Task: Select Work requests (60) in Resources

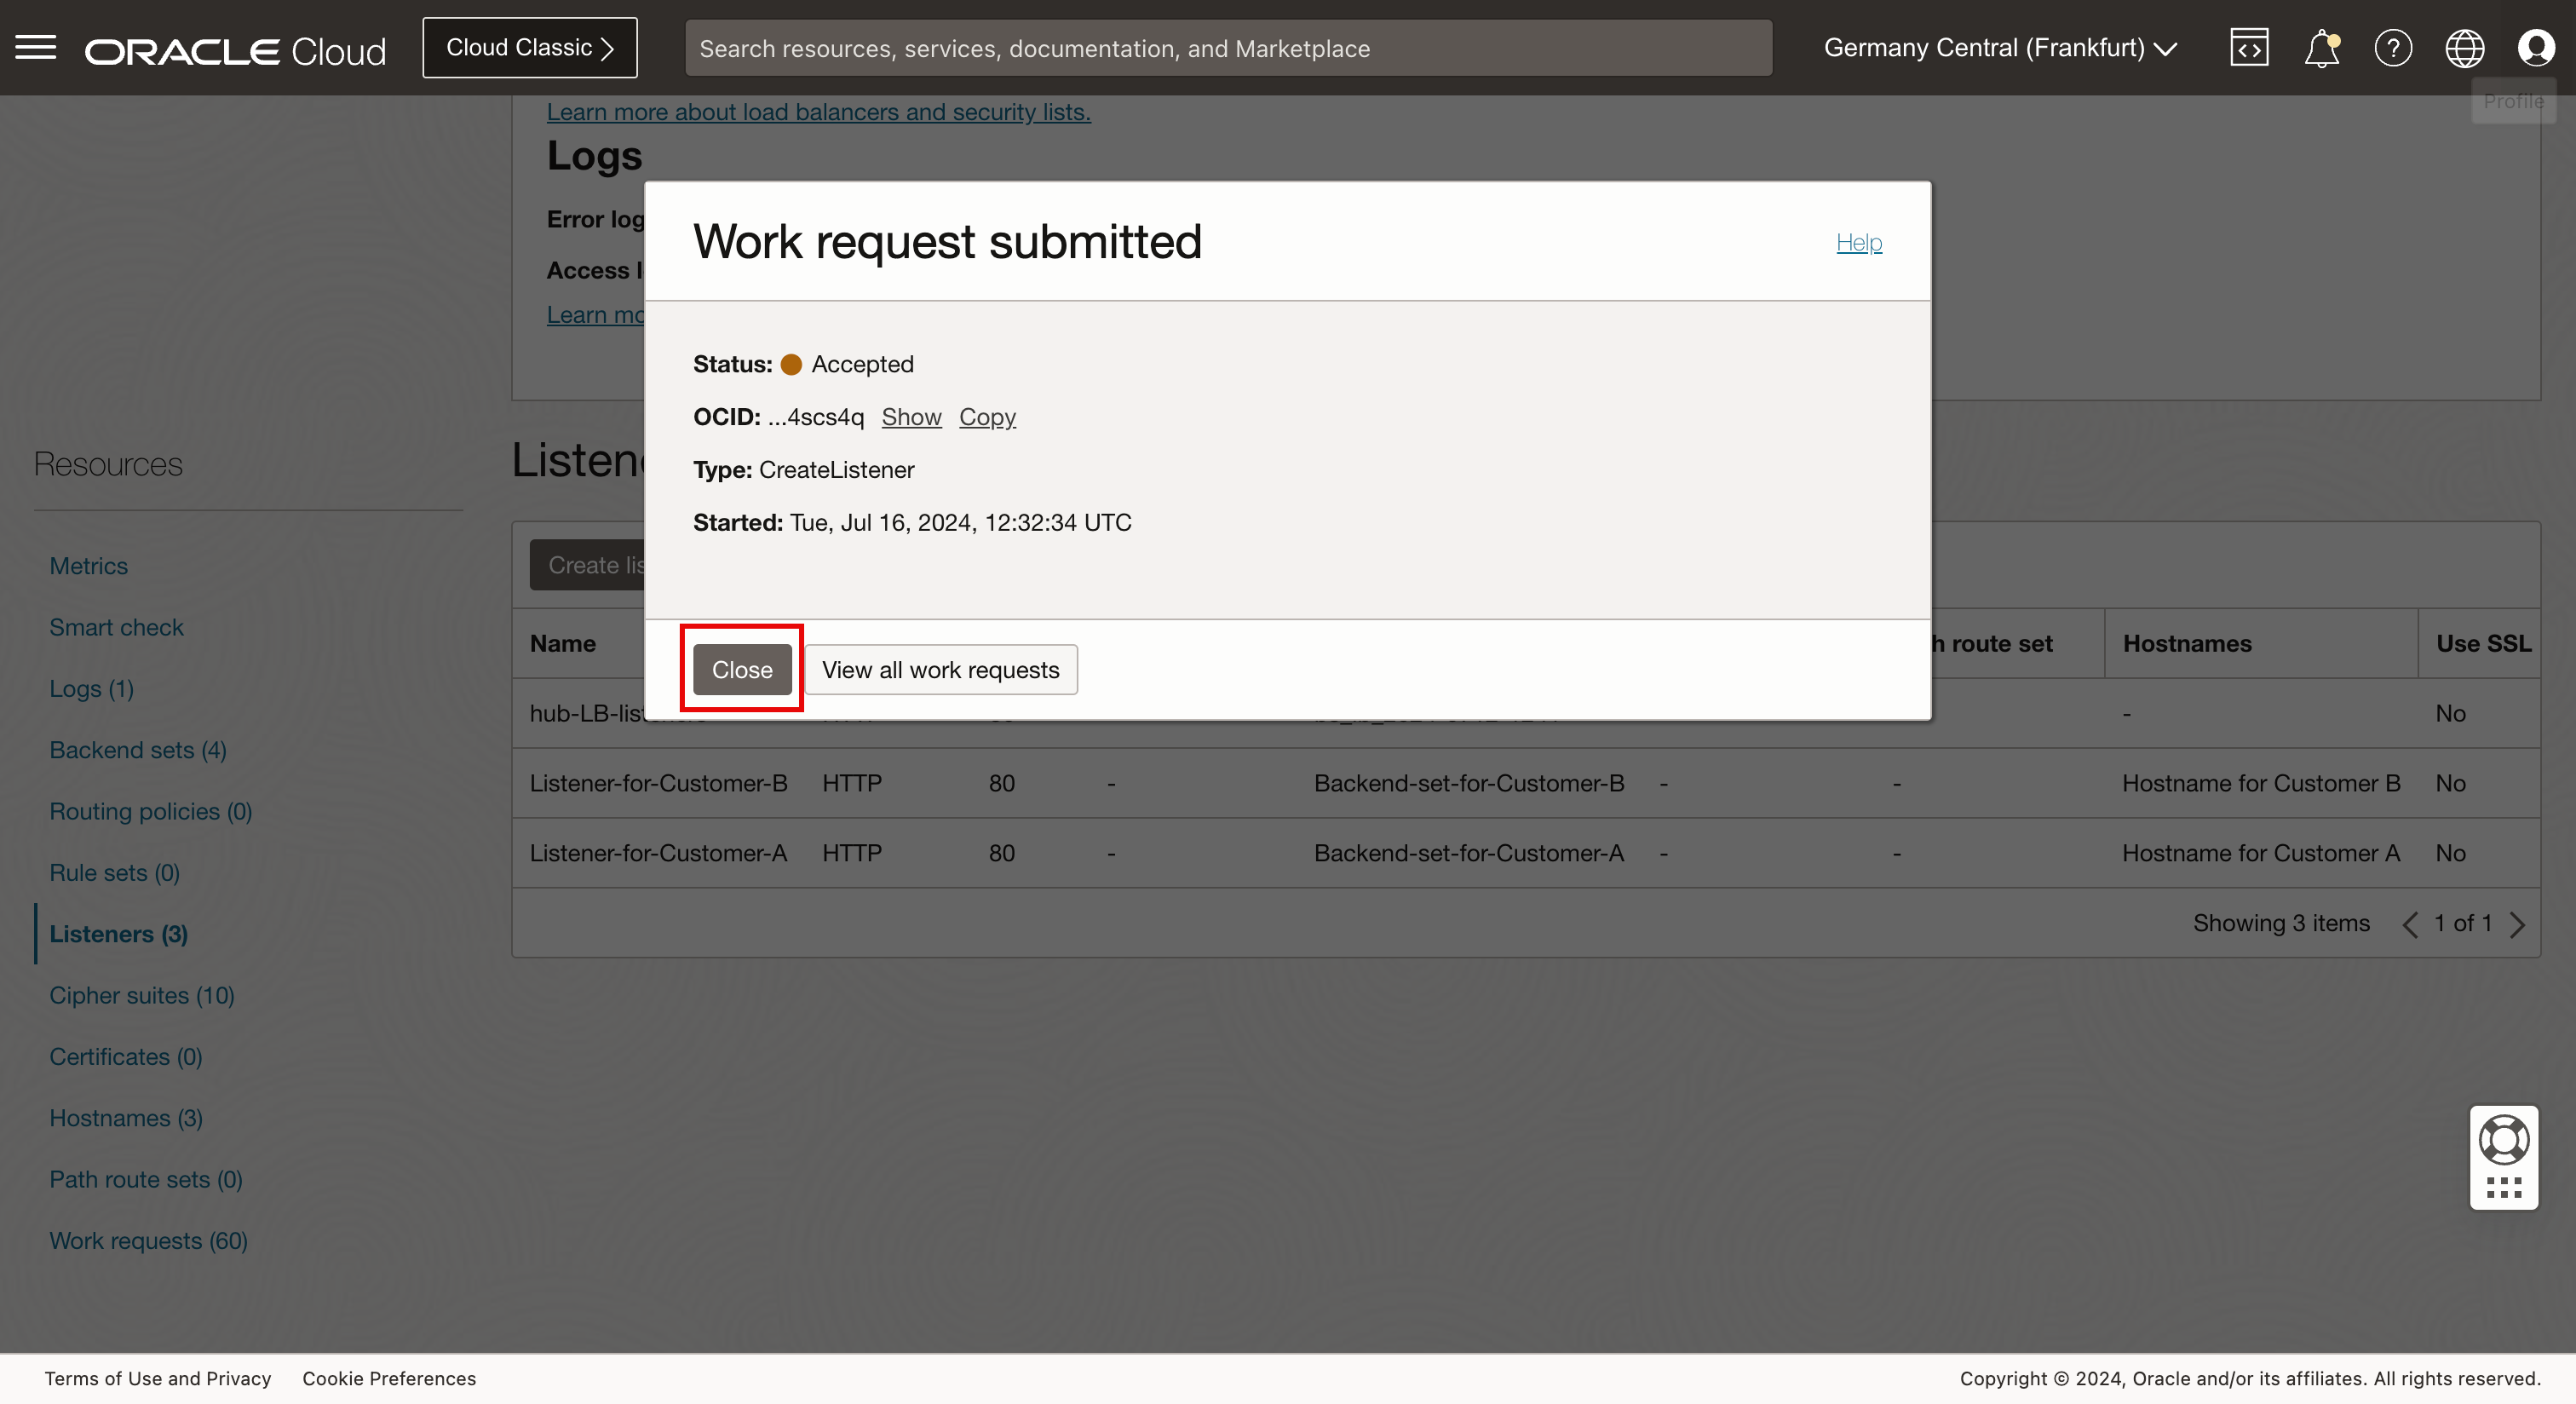Action: click(148, 1240)
